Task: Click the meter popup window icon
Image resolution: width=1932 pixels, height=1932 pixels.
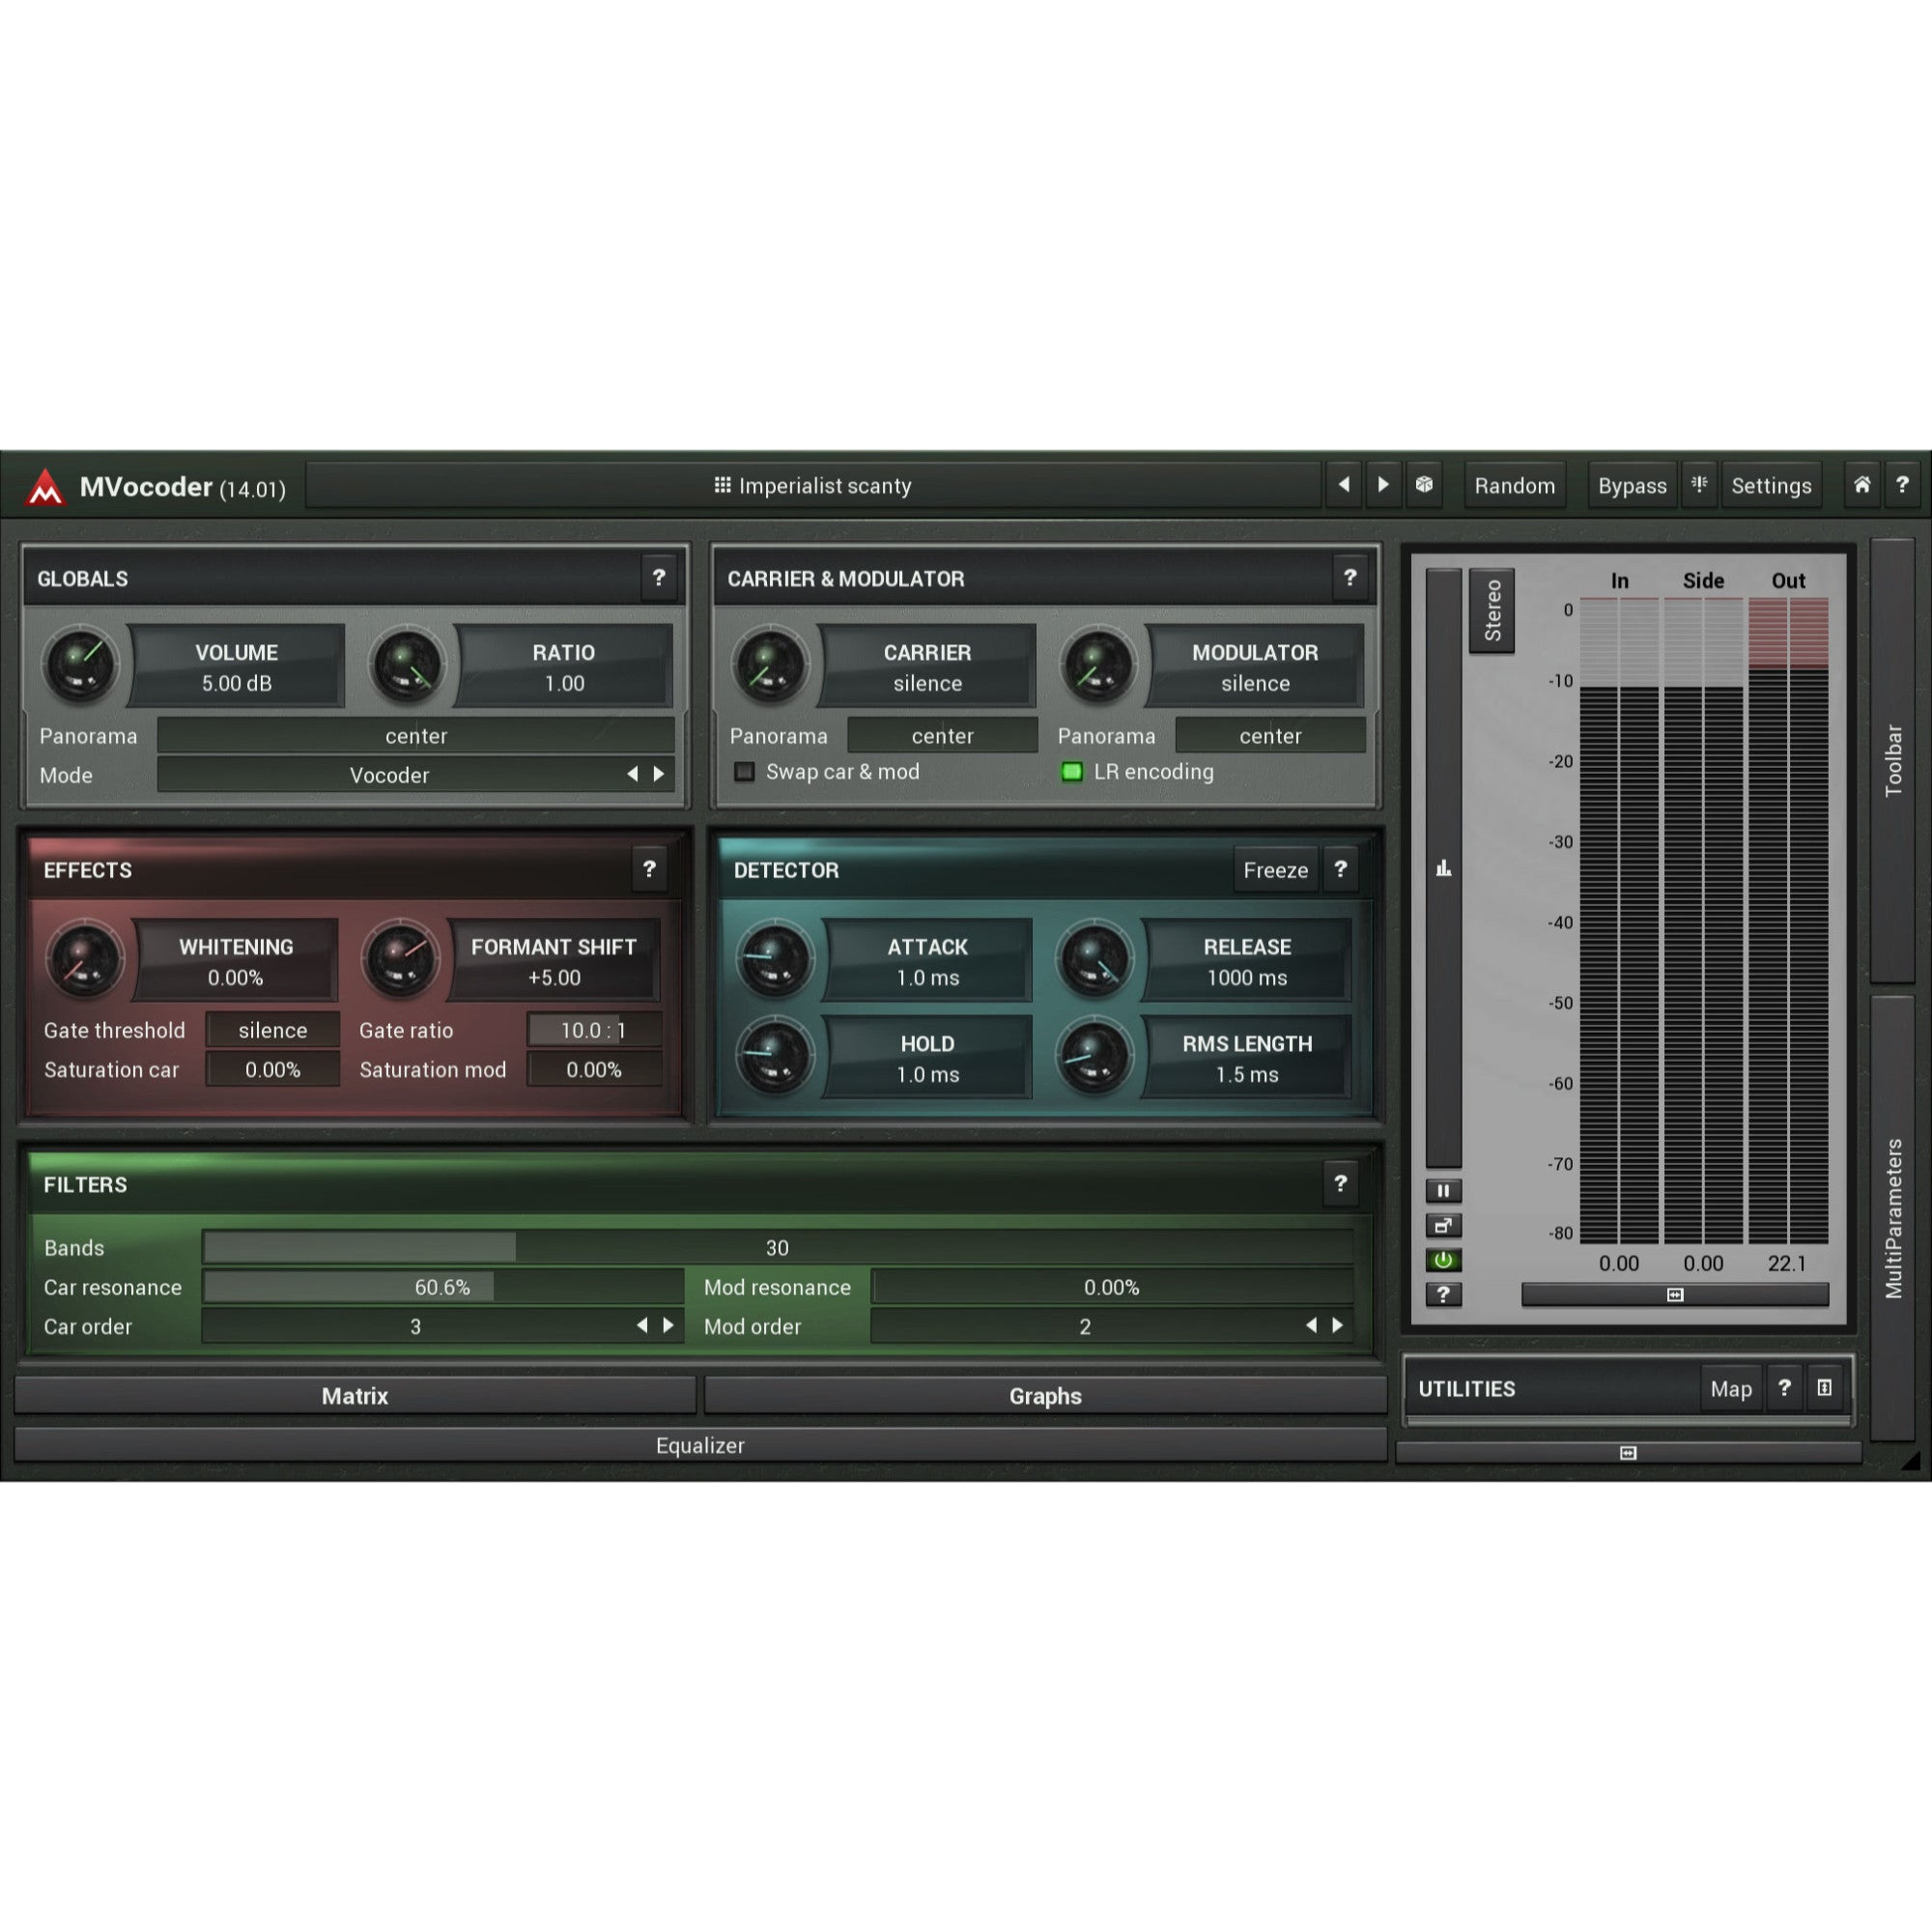Action: (x=1443, y=1226)
